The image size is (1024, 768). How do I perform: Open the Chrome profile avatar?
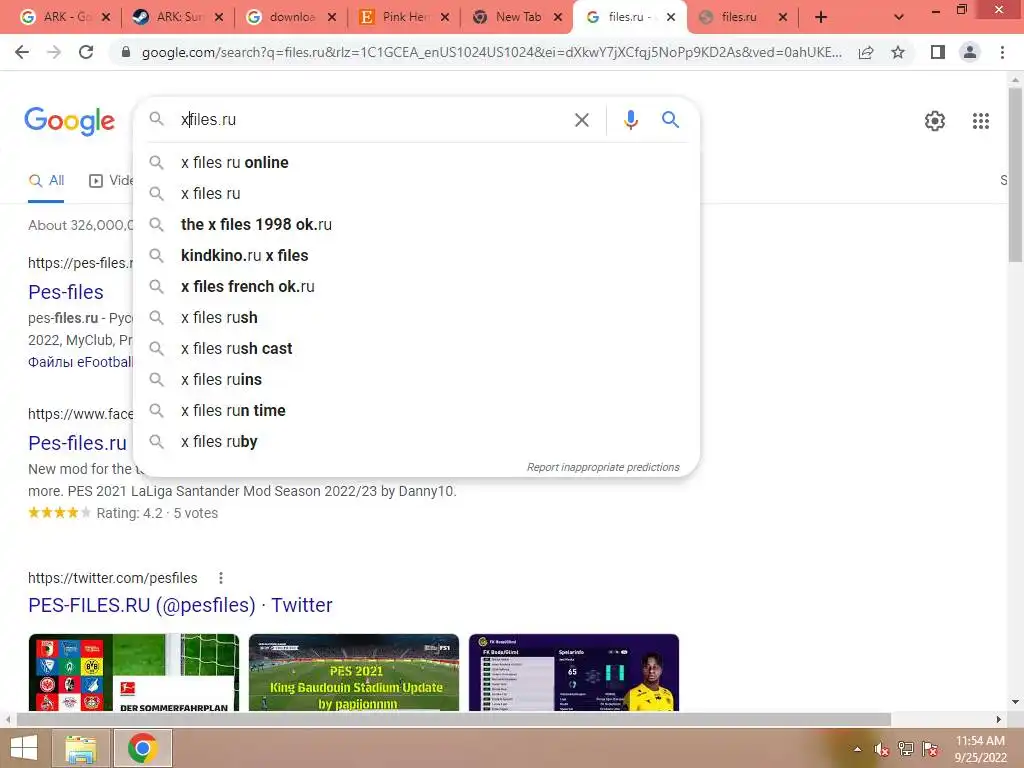970,52
